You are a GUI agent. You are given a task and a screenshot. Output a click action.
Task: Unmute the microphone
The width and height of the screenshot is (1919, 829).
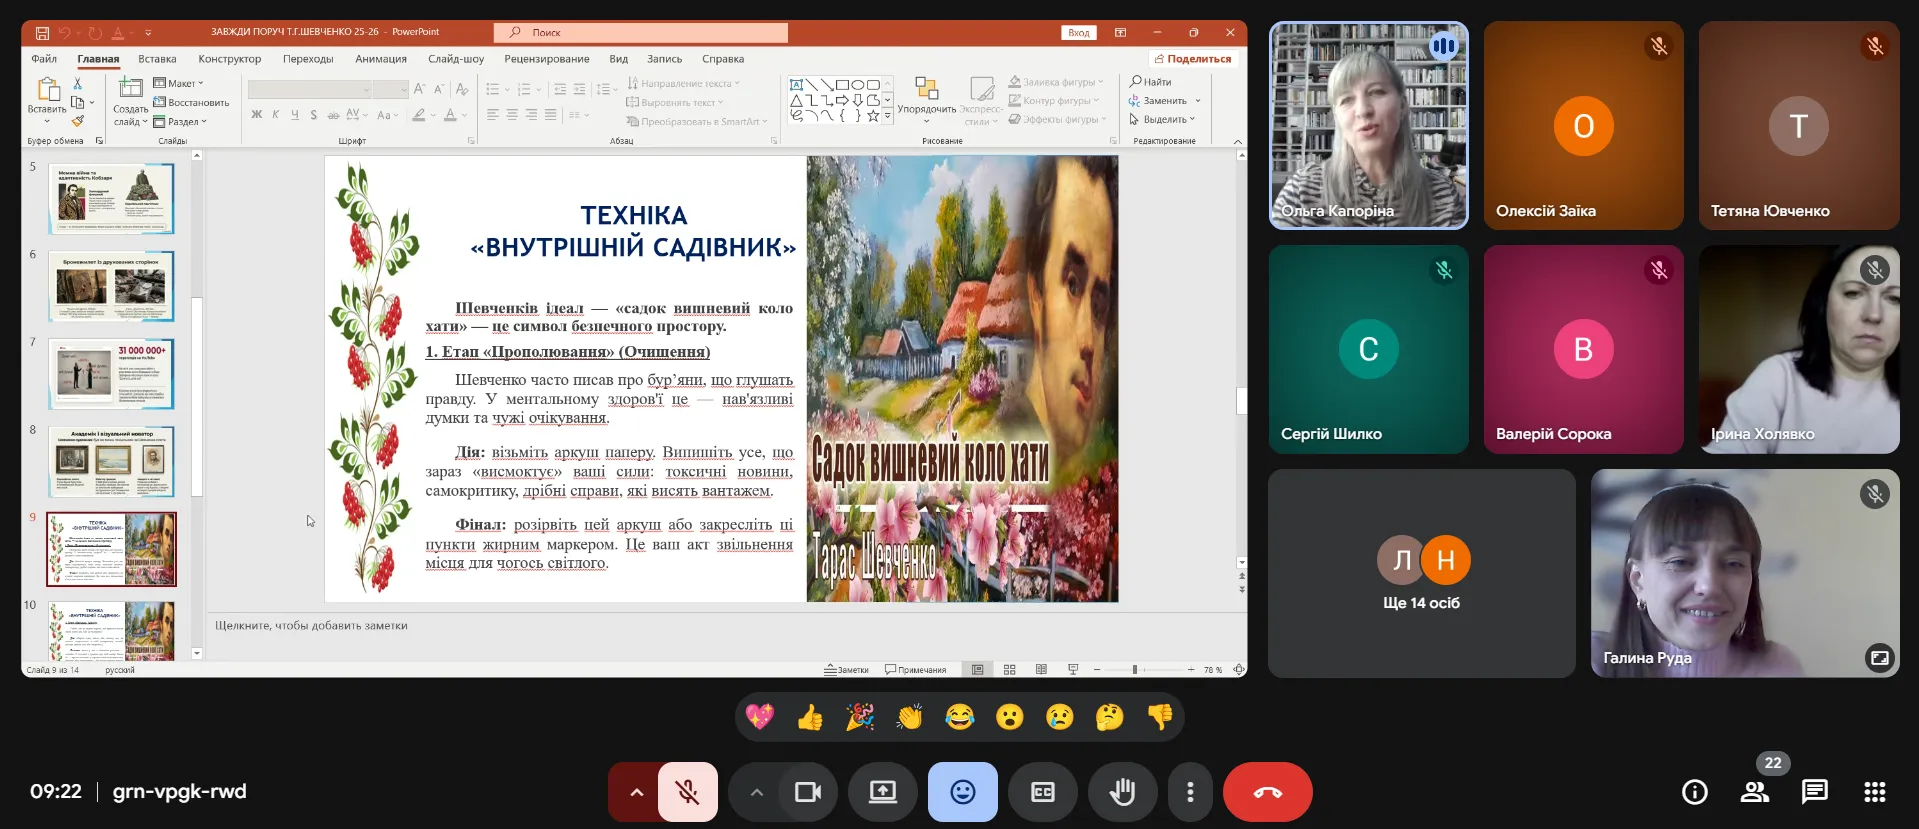[687, 792]
